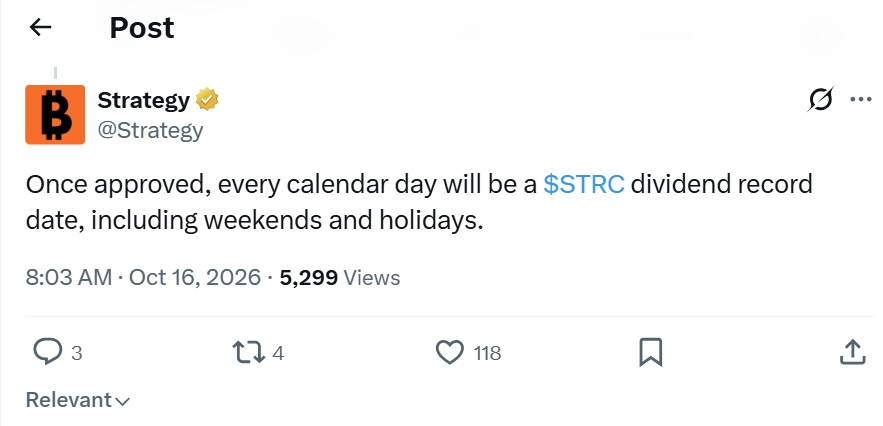Repost using the retweet arrows icon
Image resolution: width=883 pixels, height=426 pixels.
click(x=248, y=352)
